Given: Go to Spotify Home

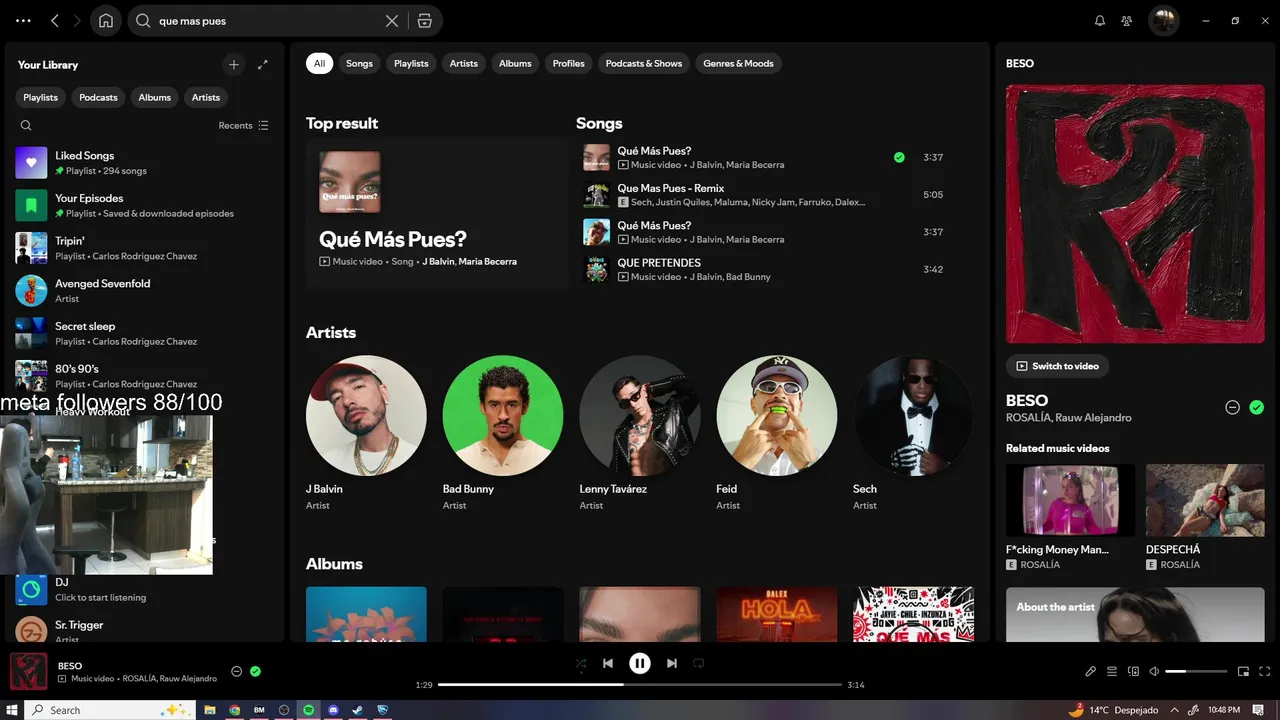Looking at the screenshot, I should coord(106,21).
